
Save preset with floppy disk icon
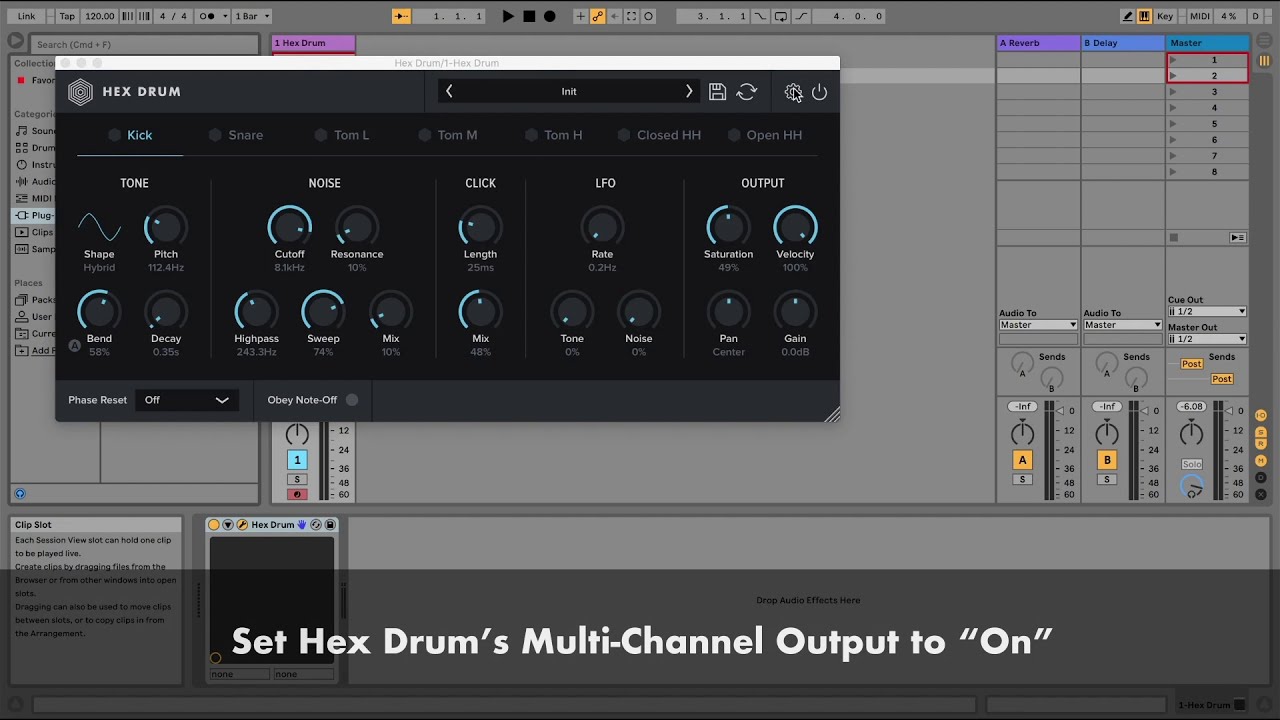(x=717, y=92)
